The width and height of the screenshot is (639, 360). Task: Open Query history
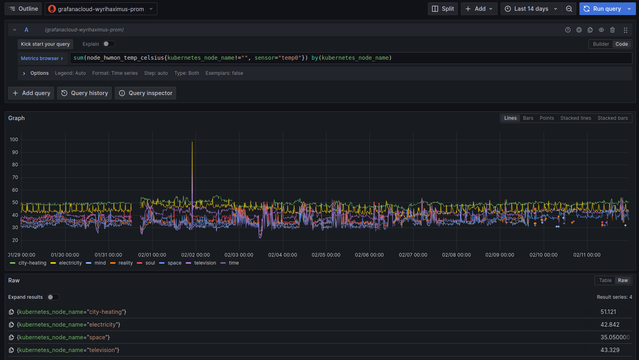(x=85, y=93)
